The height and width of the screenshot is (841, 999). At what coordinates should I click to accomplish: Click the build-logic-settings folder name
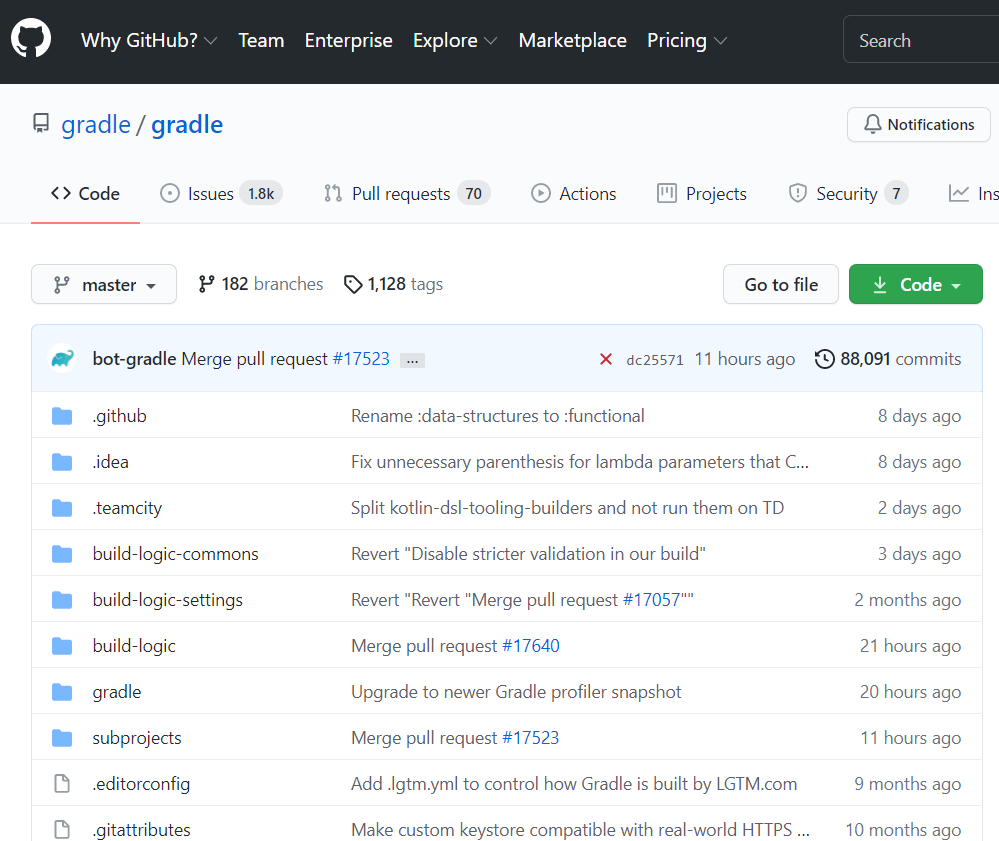(x=168, y=600)
